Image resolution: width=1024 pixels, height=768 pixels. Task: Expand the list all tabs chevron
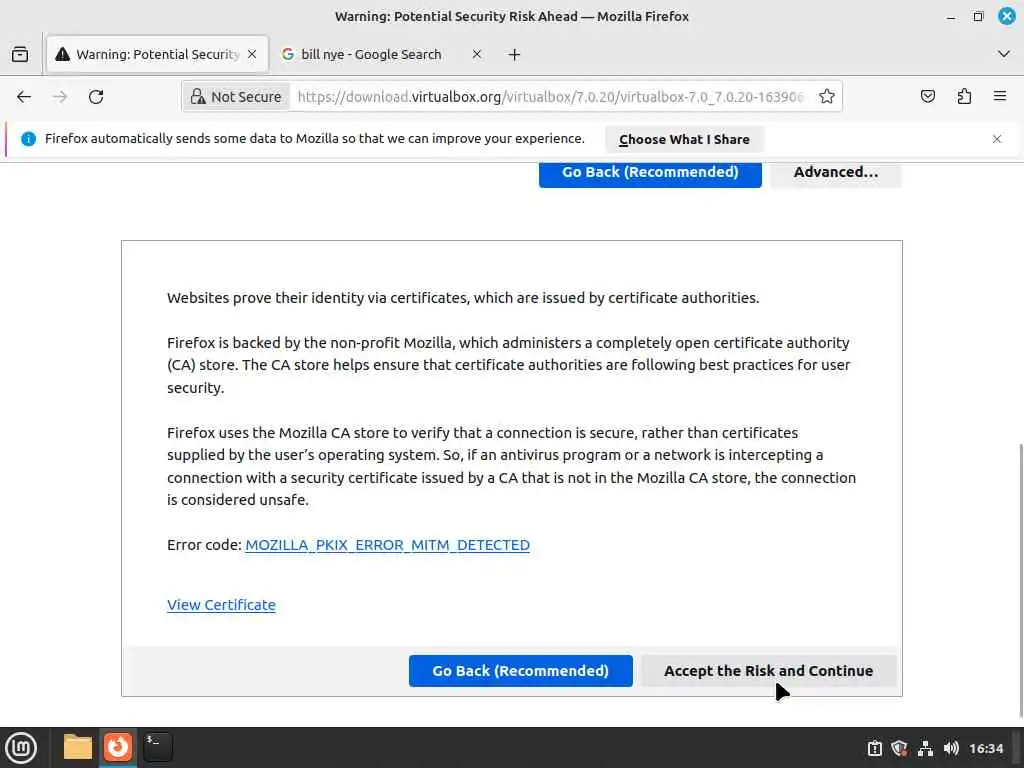[1004, 54]
